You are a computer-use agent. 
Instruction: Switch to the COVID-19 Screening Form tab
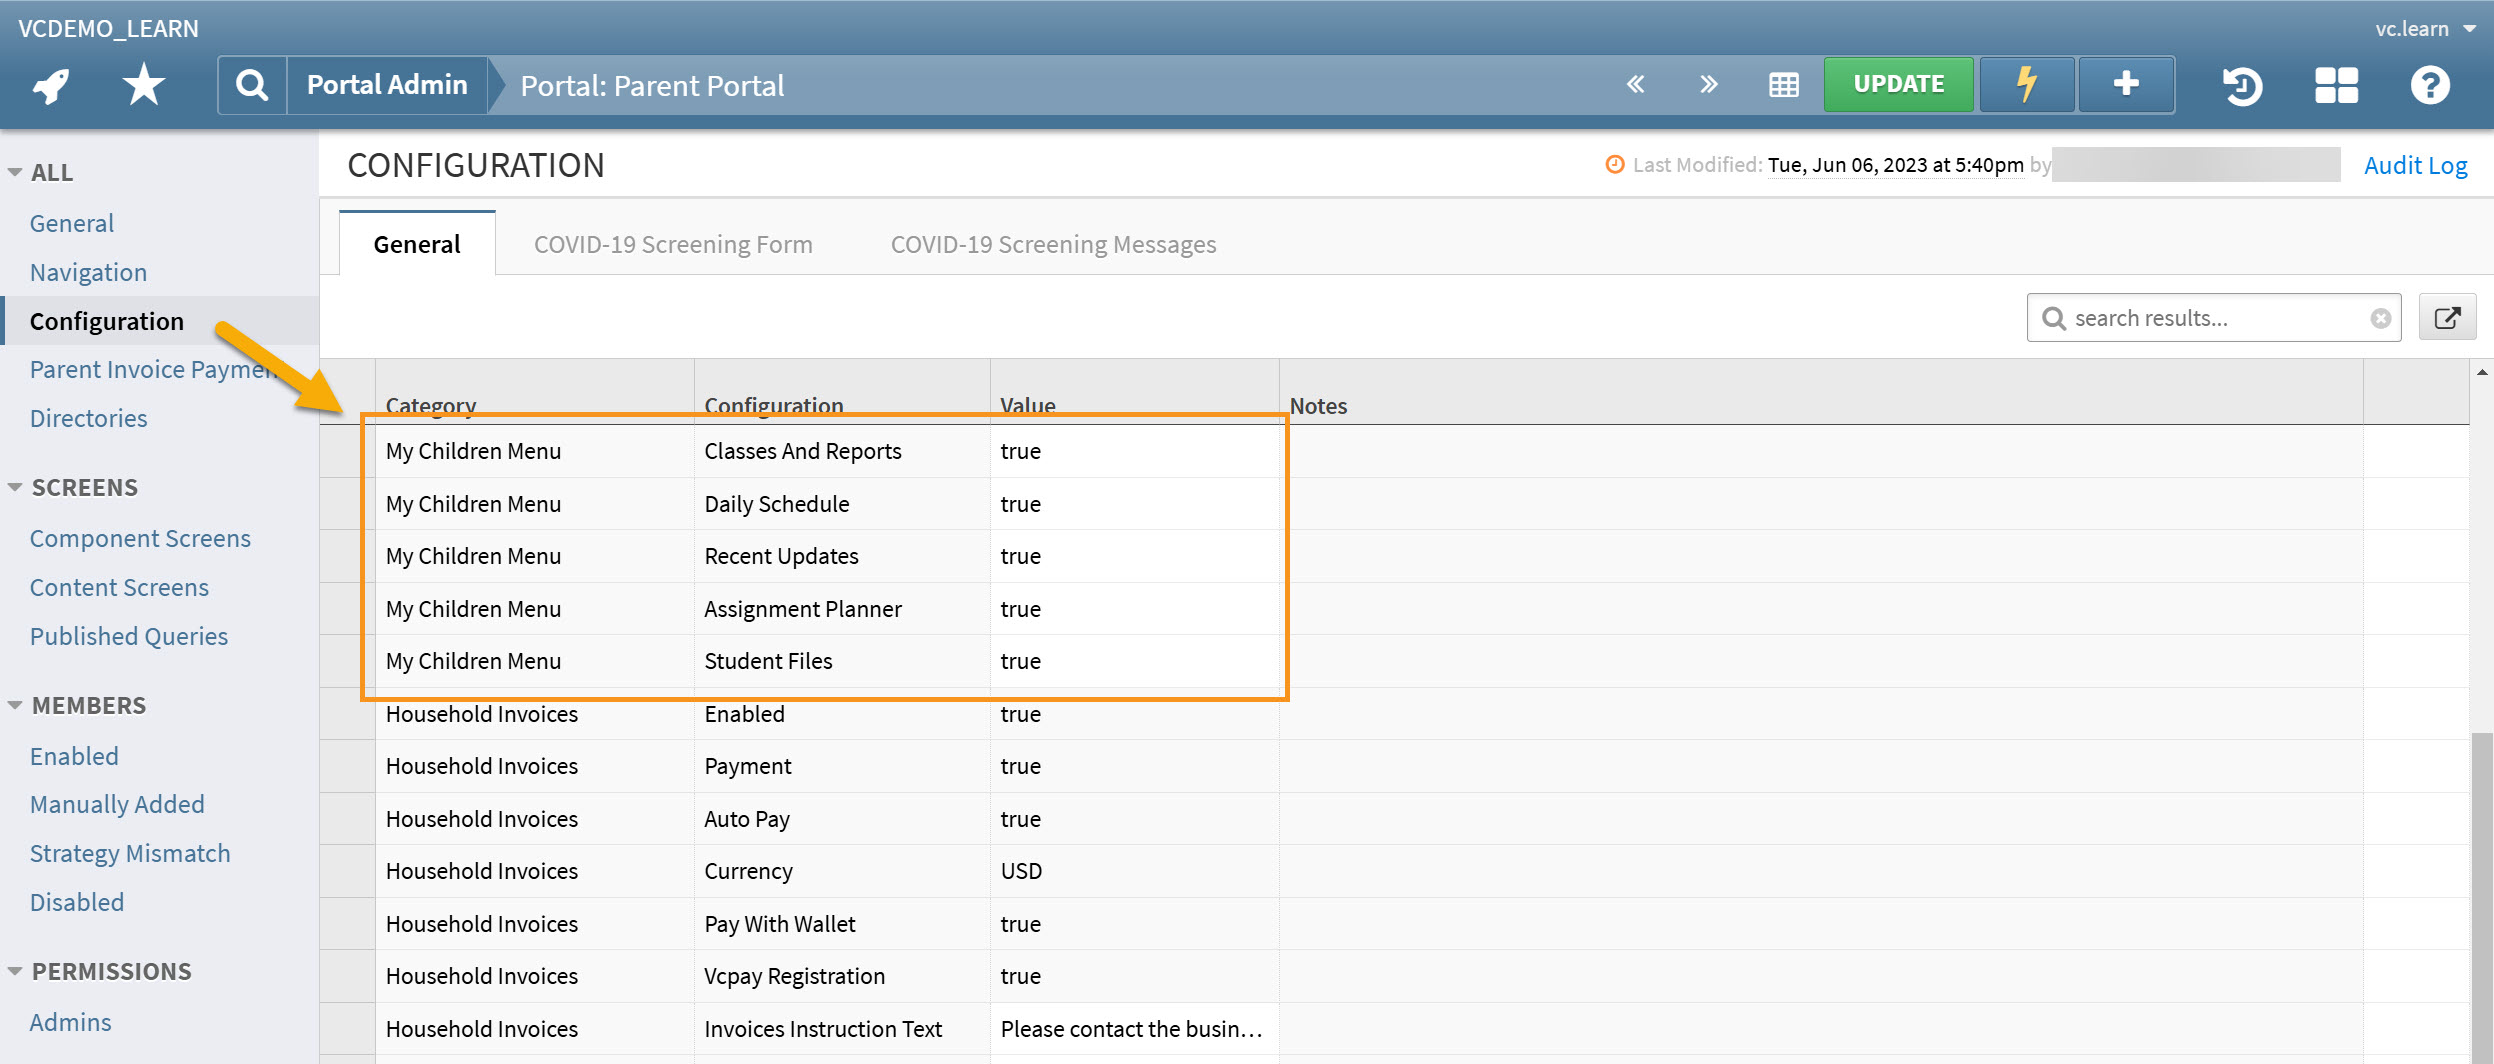click(x=672, y=243)
